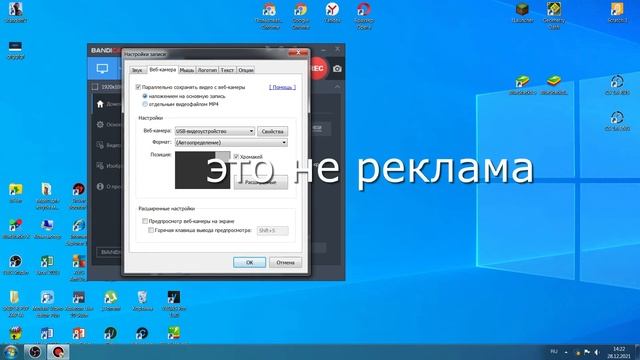Screen dimensions: 640x360
Task: Confirm the dialog with OK
Action: click(x=249, y=262)
